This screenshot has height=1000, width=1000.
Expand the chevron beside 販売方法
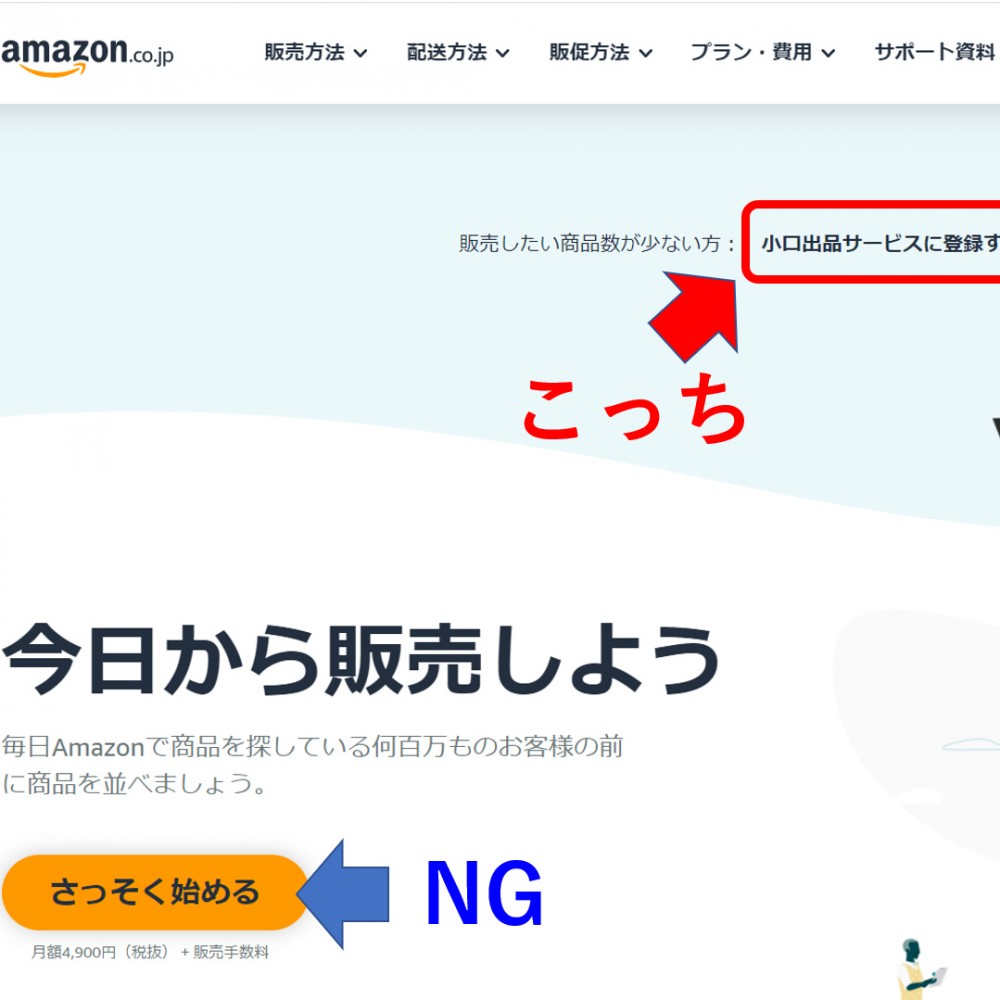coord(360,54)
